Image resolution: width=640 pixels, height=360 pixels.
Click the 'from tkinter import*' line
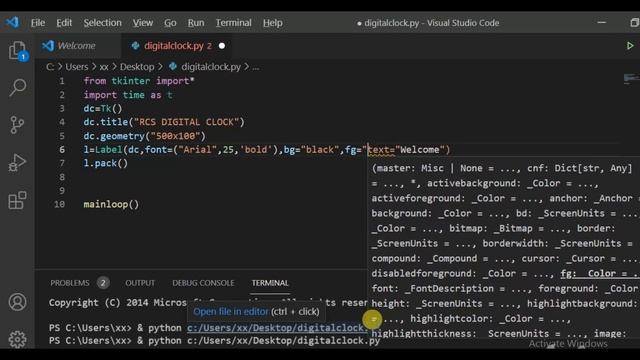click(139, 81)
